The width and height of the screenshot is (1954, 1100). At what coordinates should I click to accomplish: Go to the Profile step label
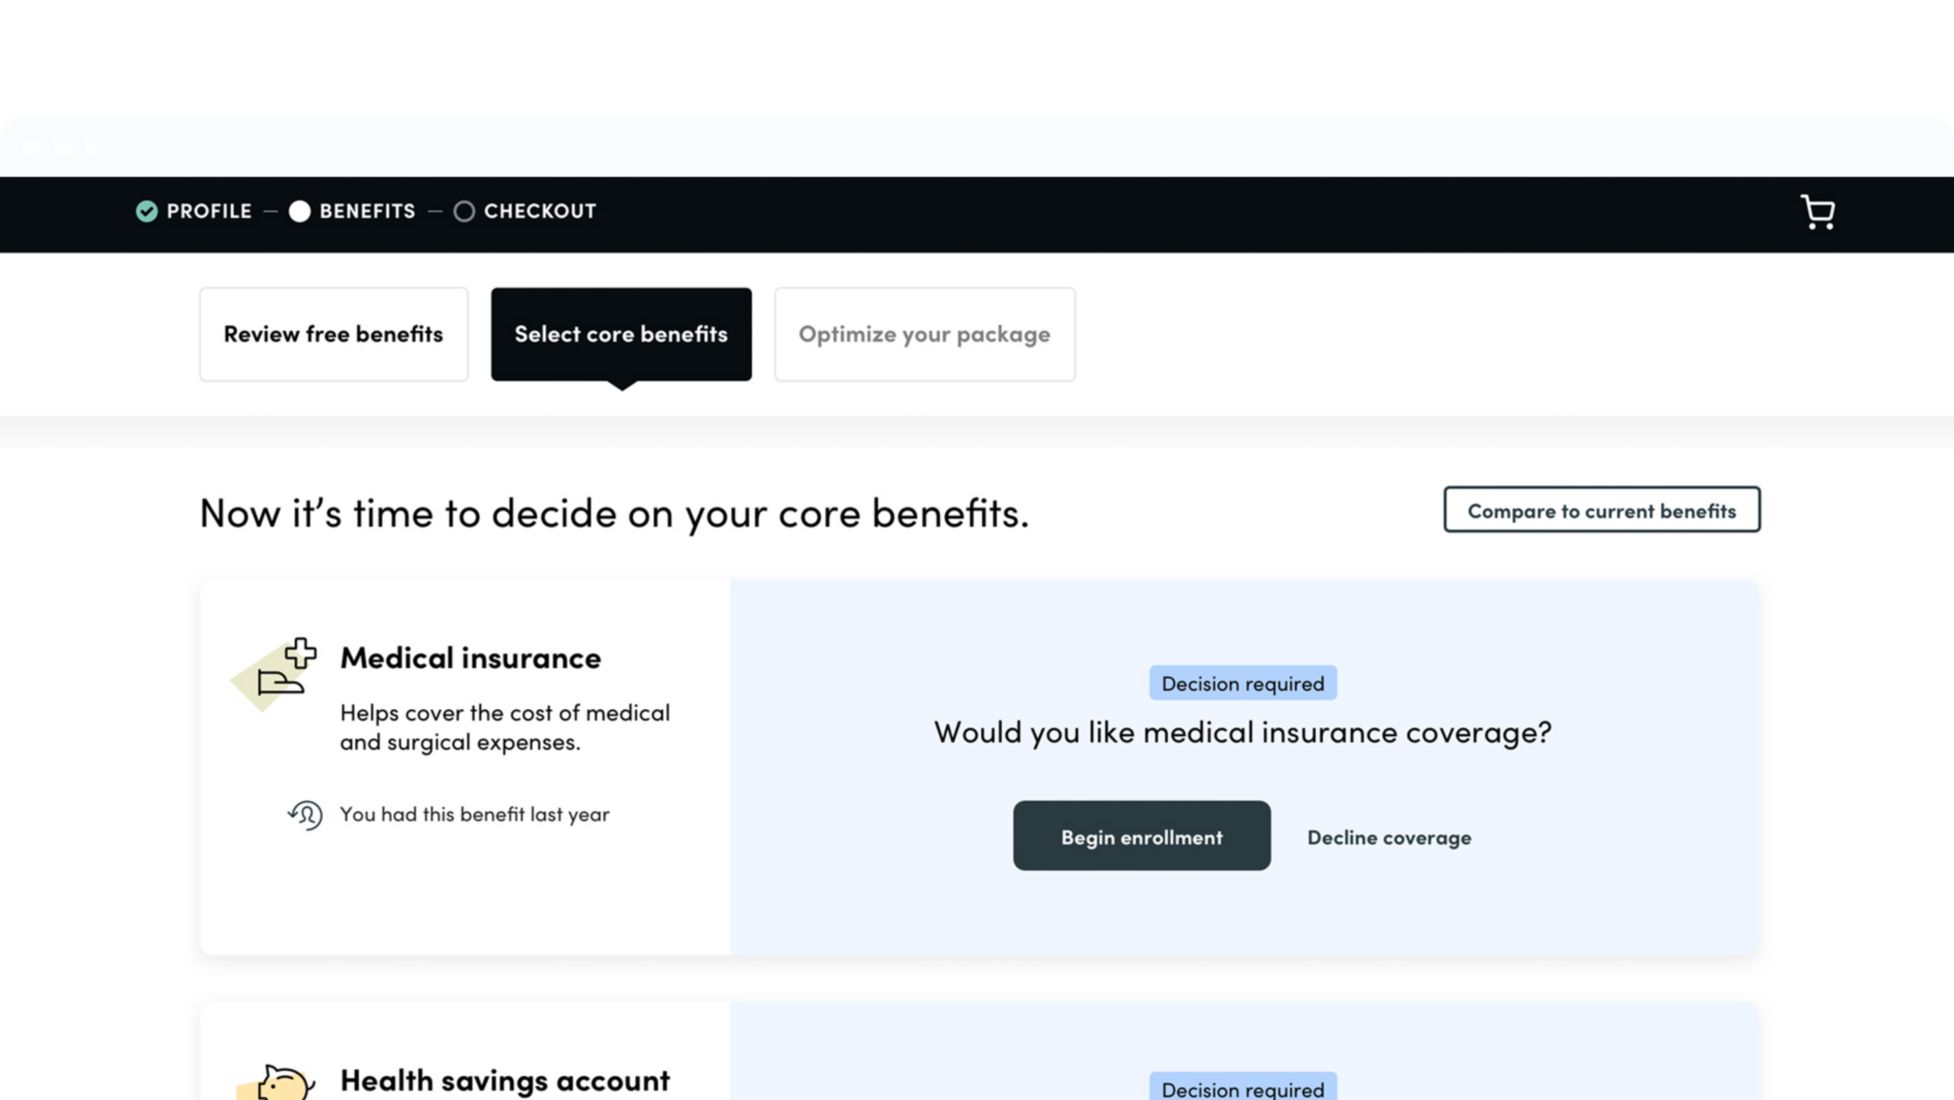tap(209, 211)
